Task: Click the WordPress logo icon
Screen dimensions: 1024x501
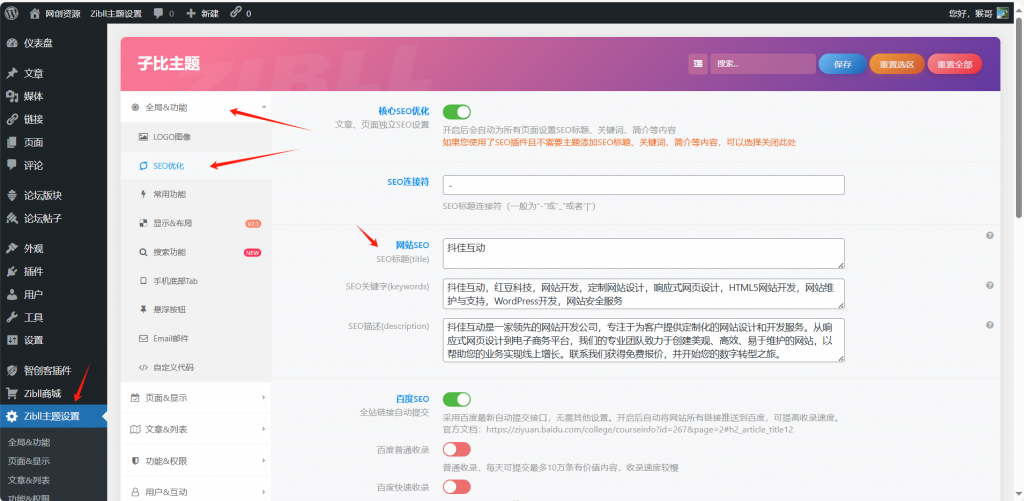Action: pos(11,12)
